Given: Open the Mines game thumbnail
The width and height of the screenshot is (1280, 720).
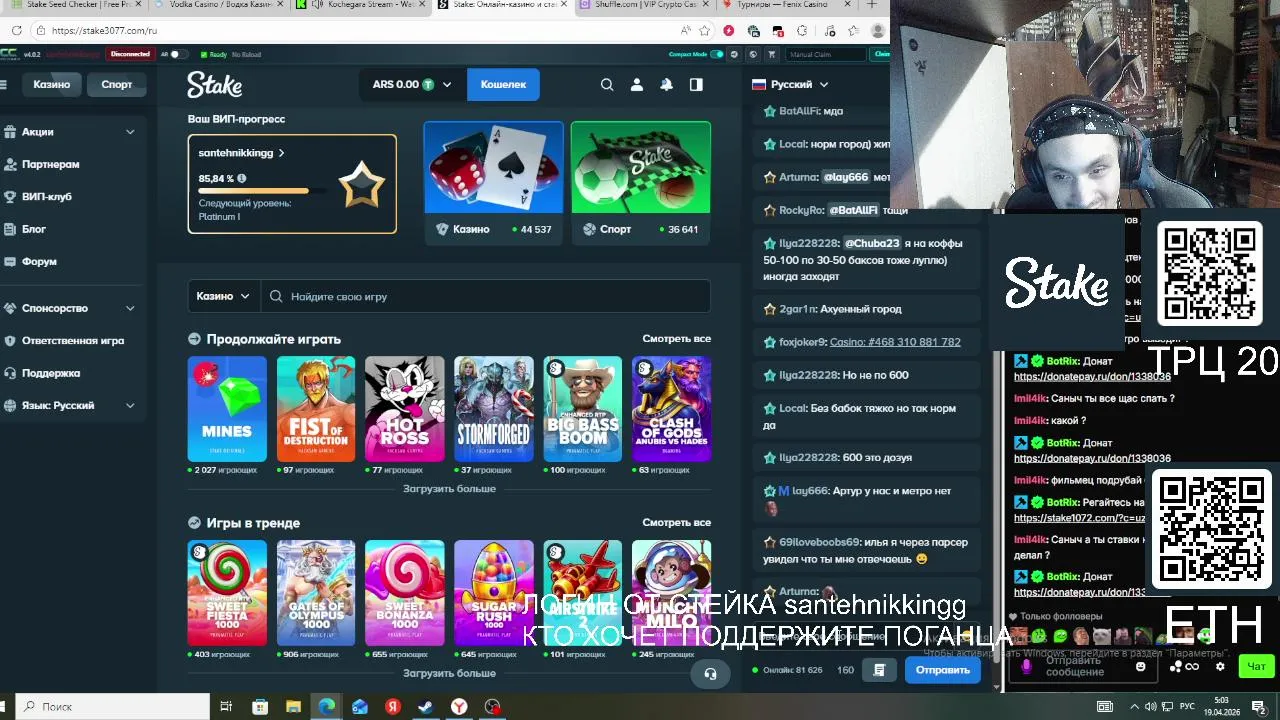Looking at the screenshot, I should (227, 409).
